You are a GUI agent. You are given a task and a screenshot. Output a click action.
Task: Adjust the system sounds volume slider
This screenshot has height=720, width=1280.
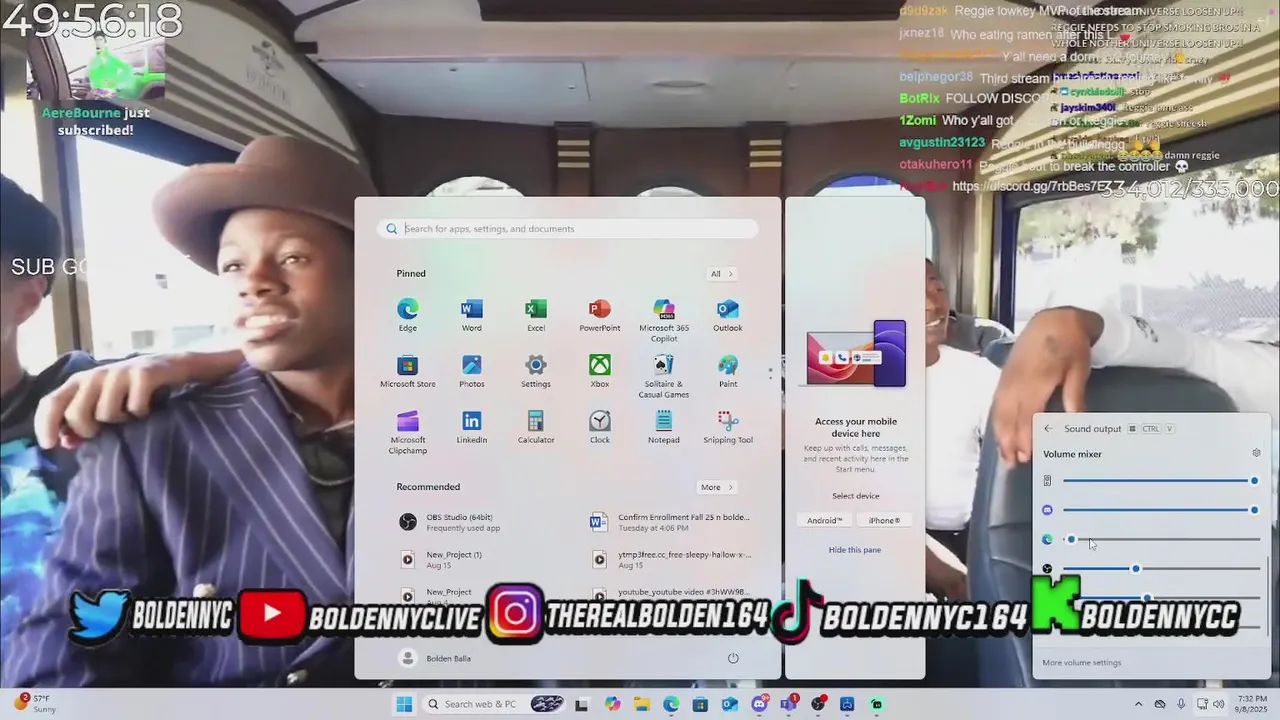(1160, 481)
